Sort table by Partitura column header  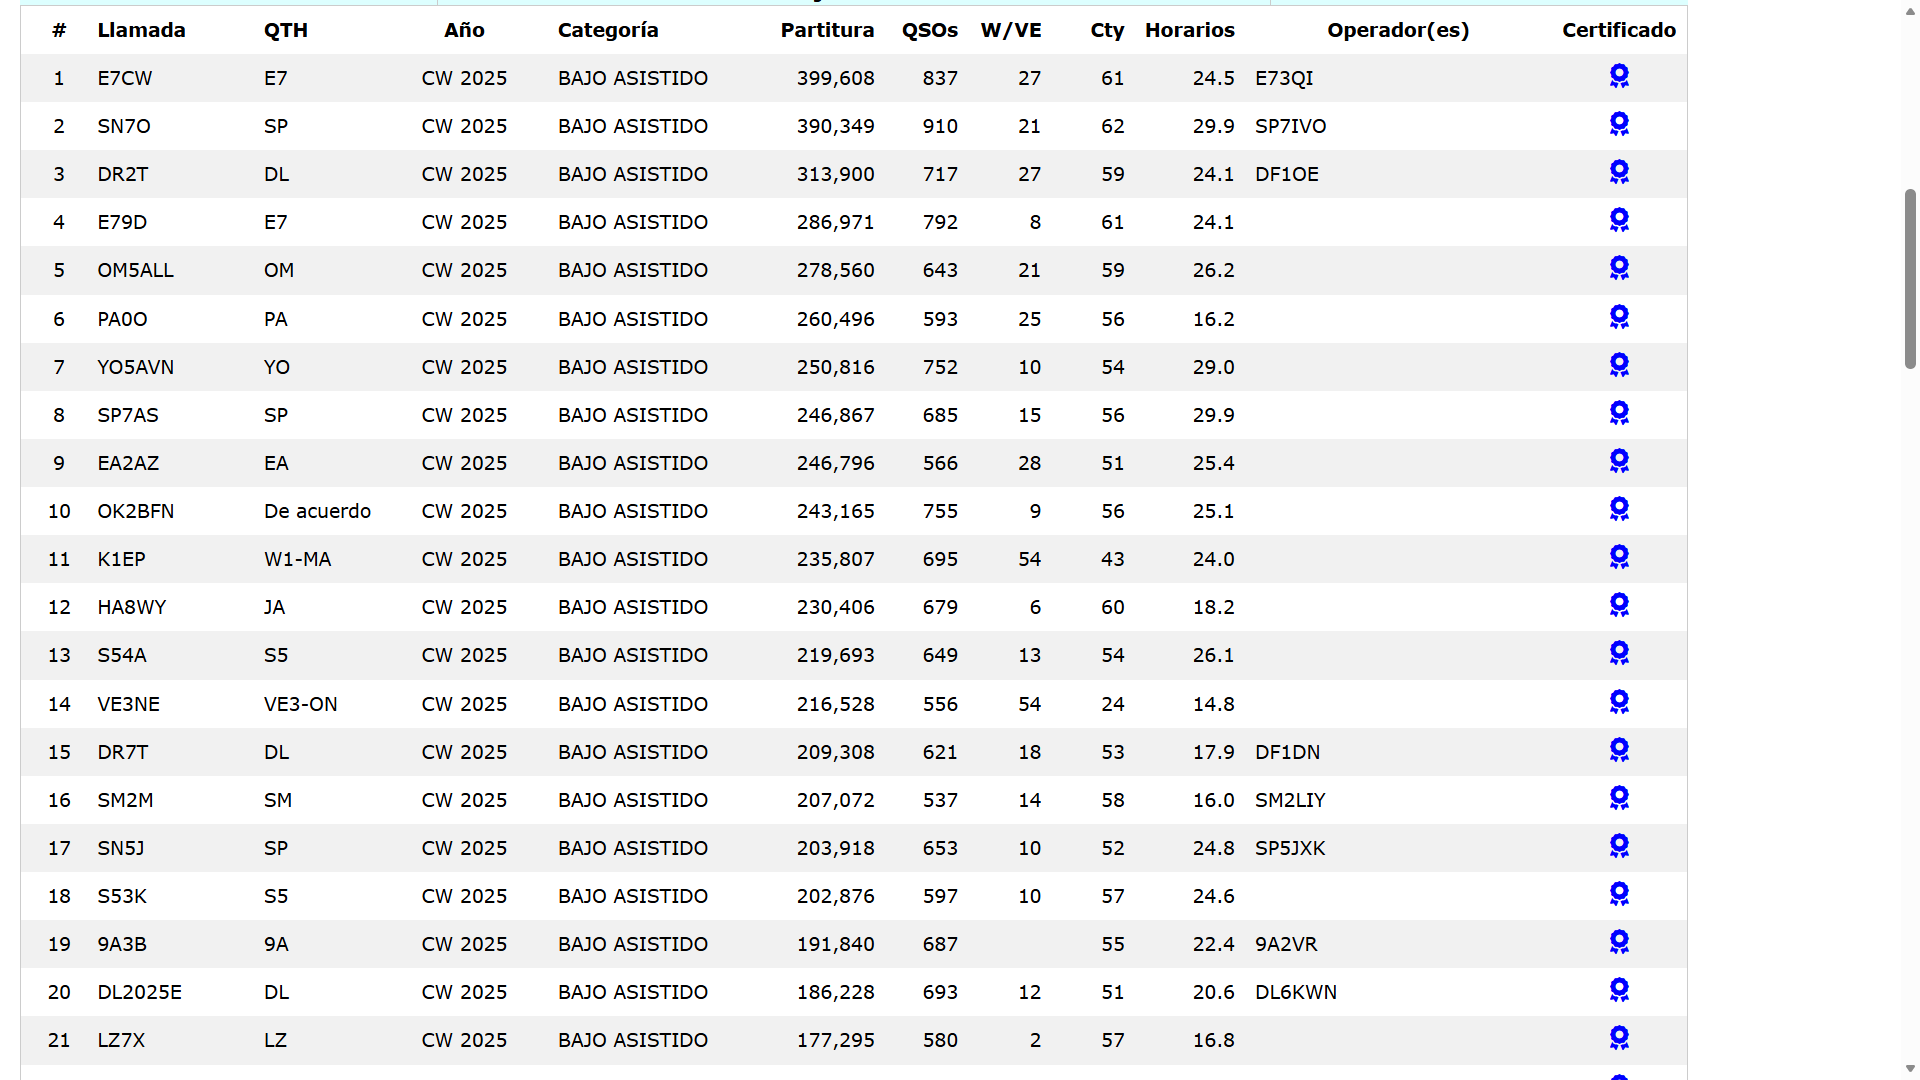(827, 30)
